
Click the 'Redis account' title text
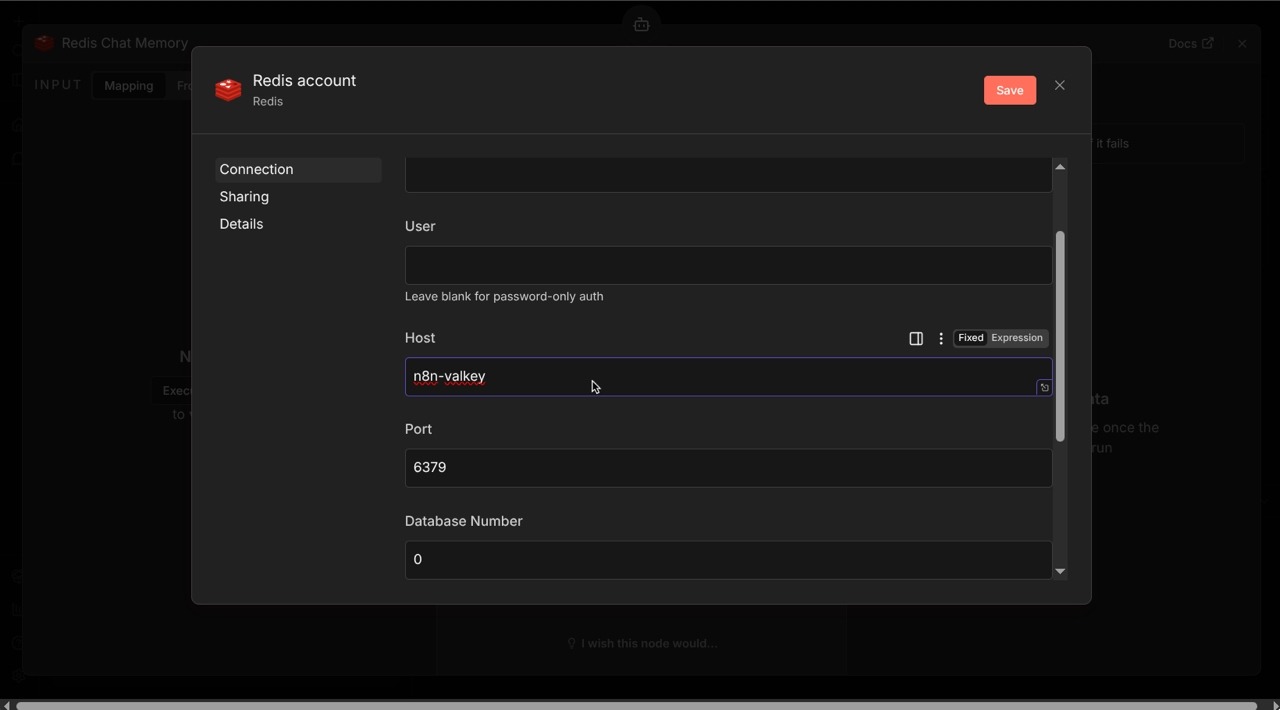point(304,81)
